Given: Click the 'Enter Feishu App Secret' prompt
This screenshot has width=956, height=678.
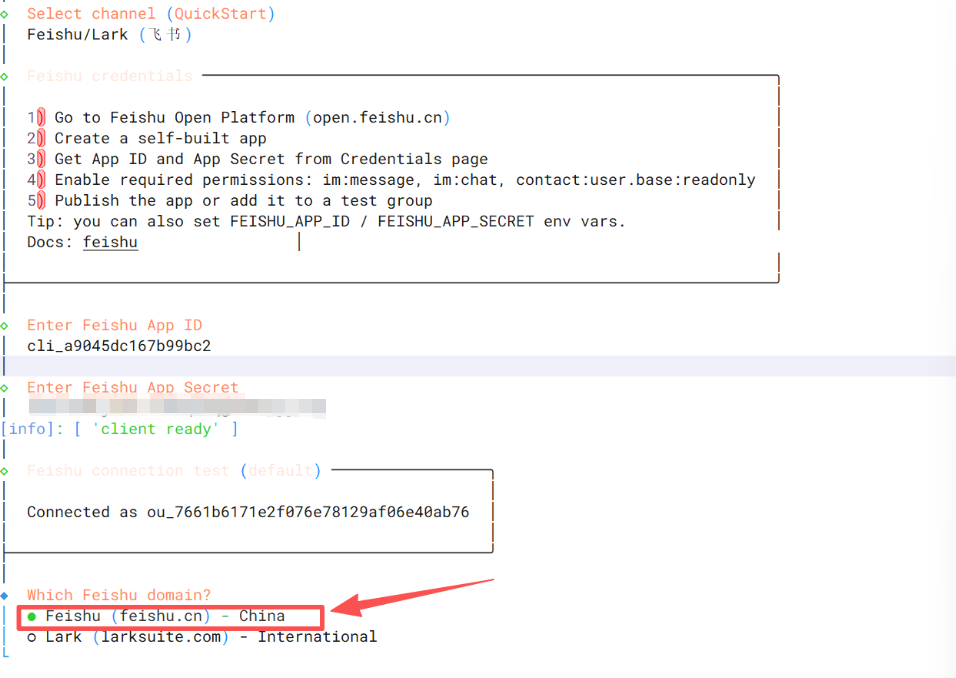Looking at the screenshot, I should (x=132, y=387).
